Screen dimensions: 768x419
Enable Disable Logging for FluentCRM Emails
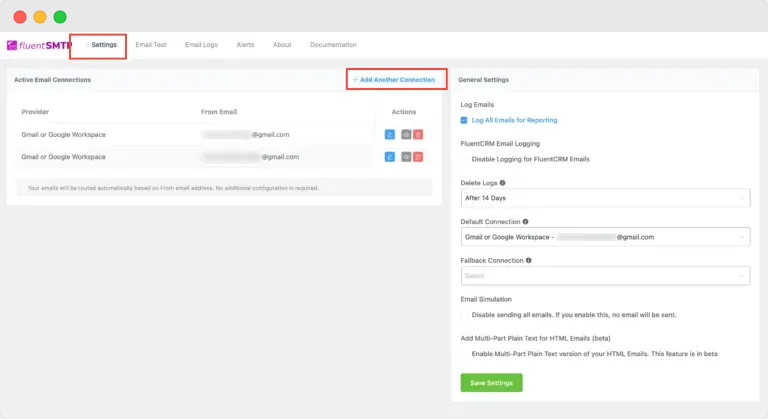[x=464, y=159]
